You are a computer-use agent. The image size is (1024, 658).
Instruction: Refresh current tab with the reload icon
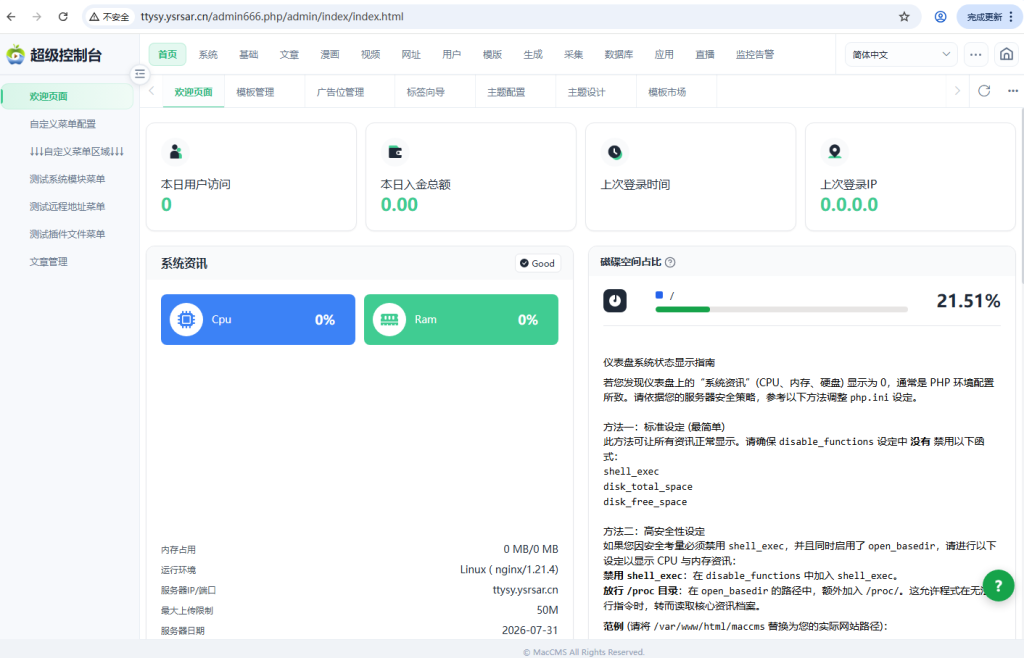pyautogui.click(x=984, y=91)
